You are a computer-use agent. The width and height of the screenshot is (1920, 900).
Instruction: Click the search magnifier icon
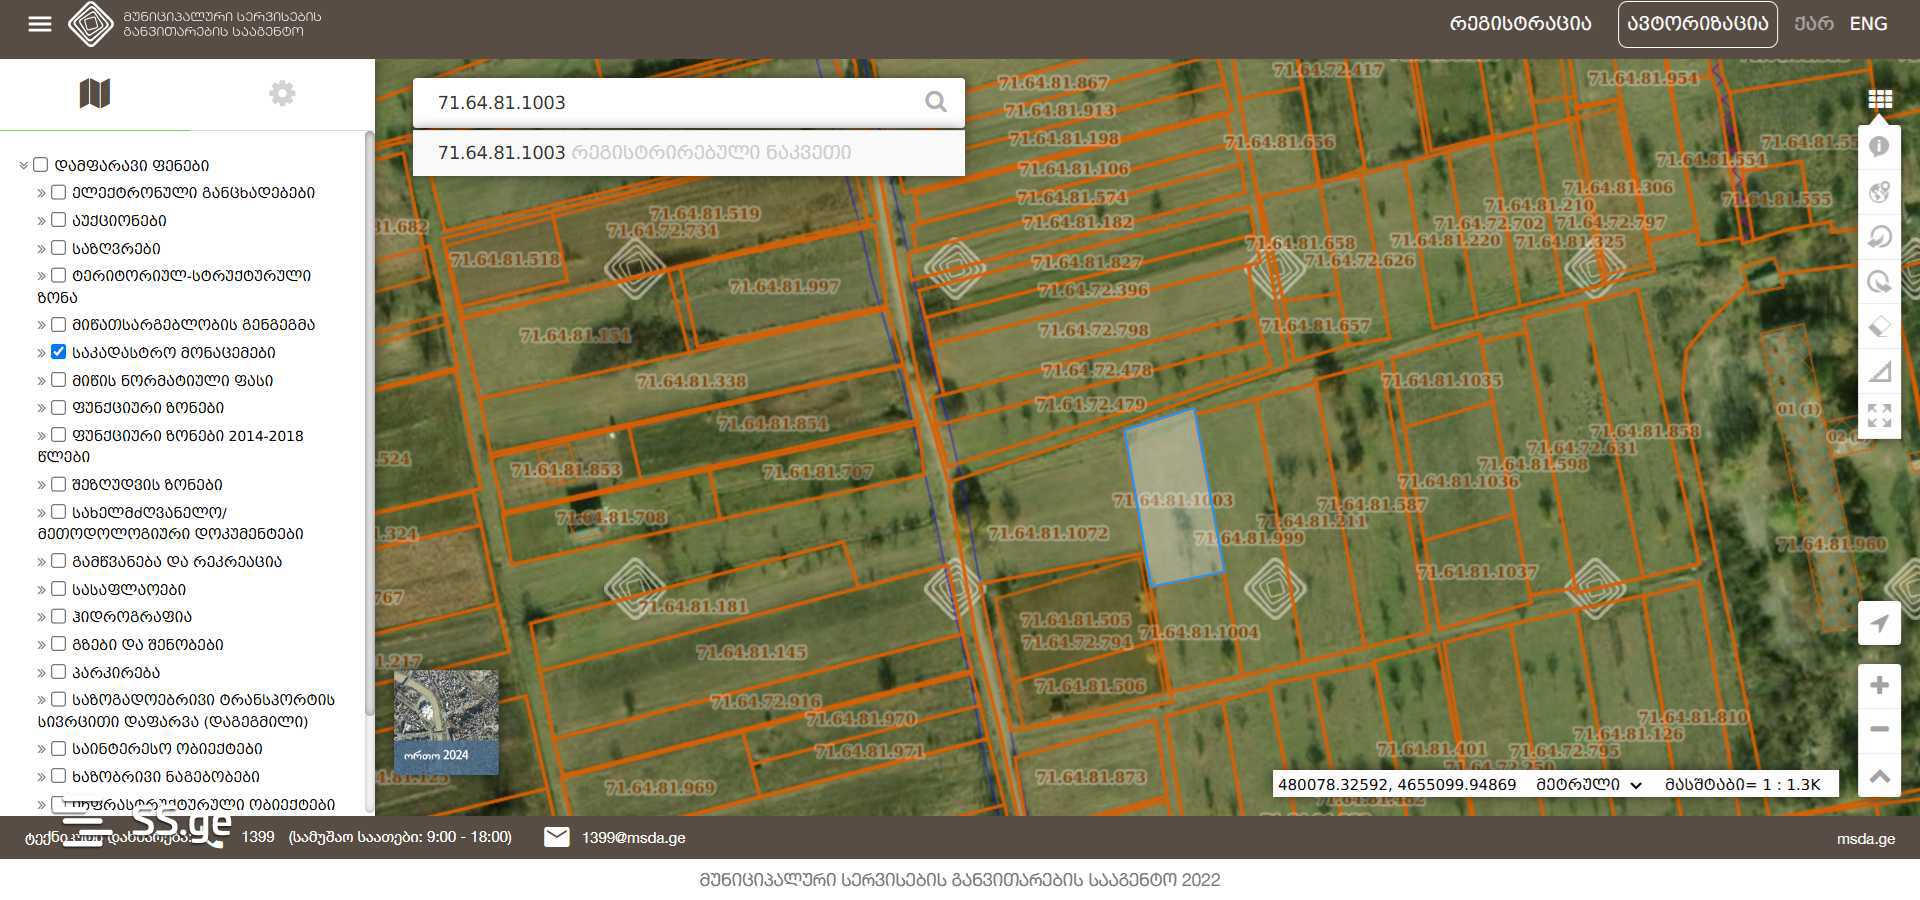pyautogui.click(x=935, y=102)
